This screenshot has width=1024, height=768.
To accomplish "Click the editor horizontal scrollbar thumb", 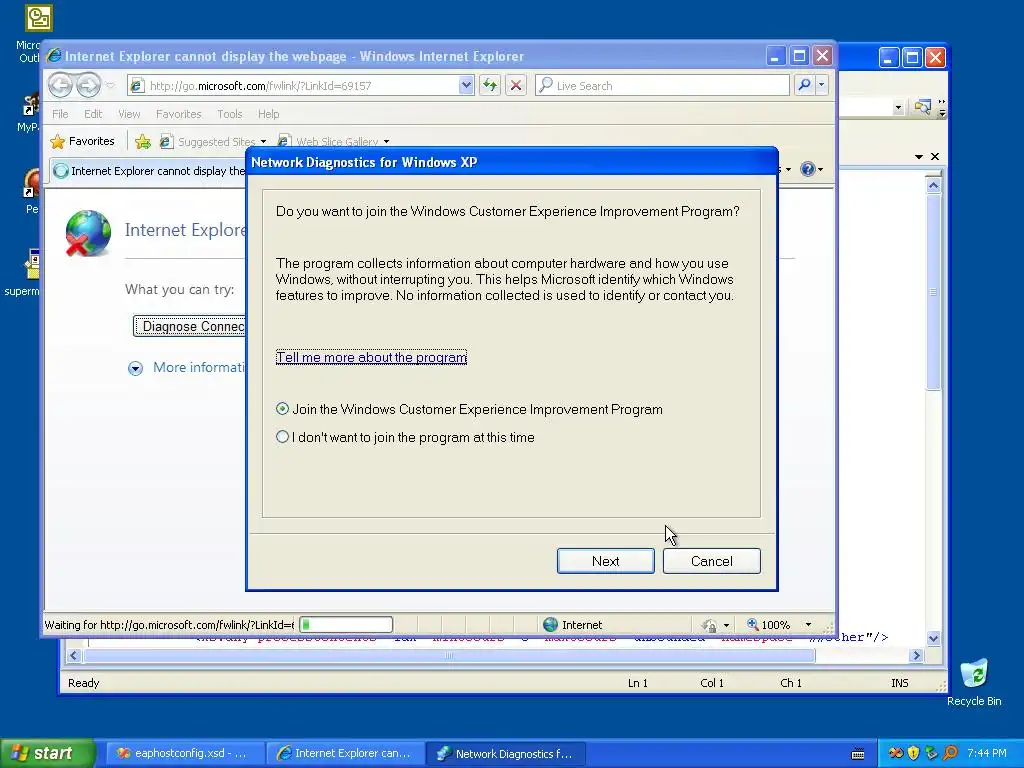I will (x=449, y=655).
